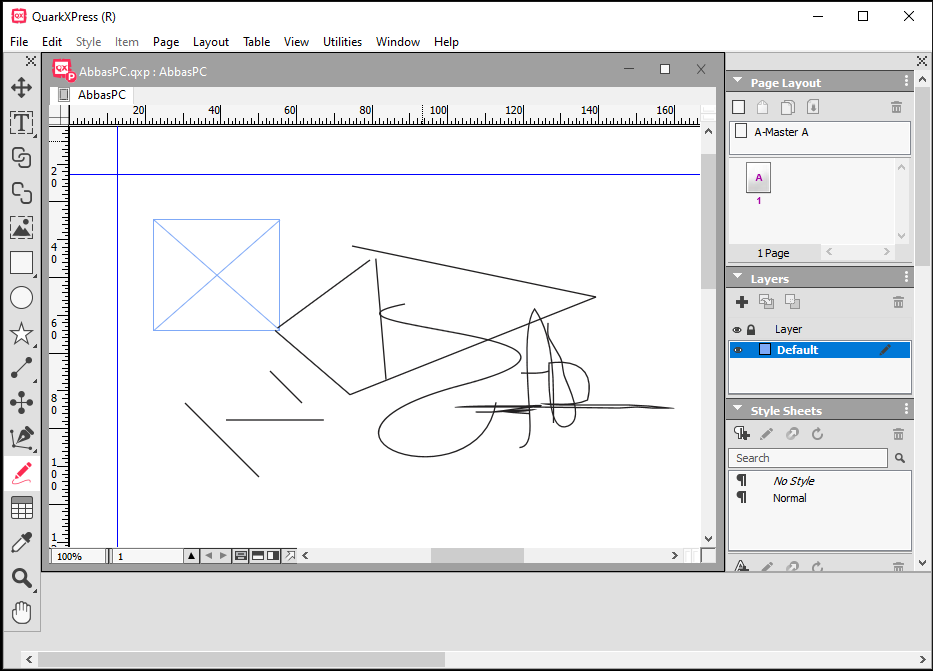Viewport: 933px width, 671px height.
Task: Open the File menu
Action: (19, 42)
